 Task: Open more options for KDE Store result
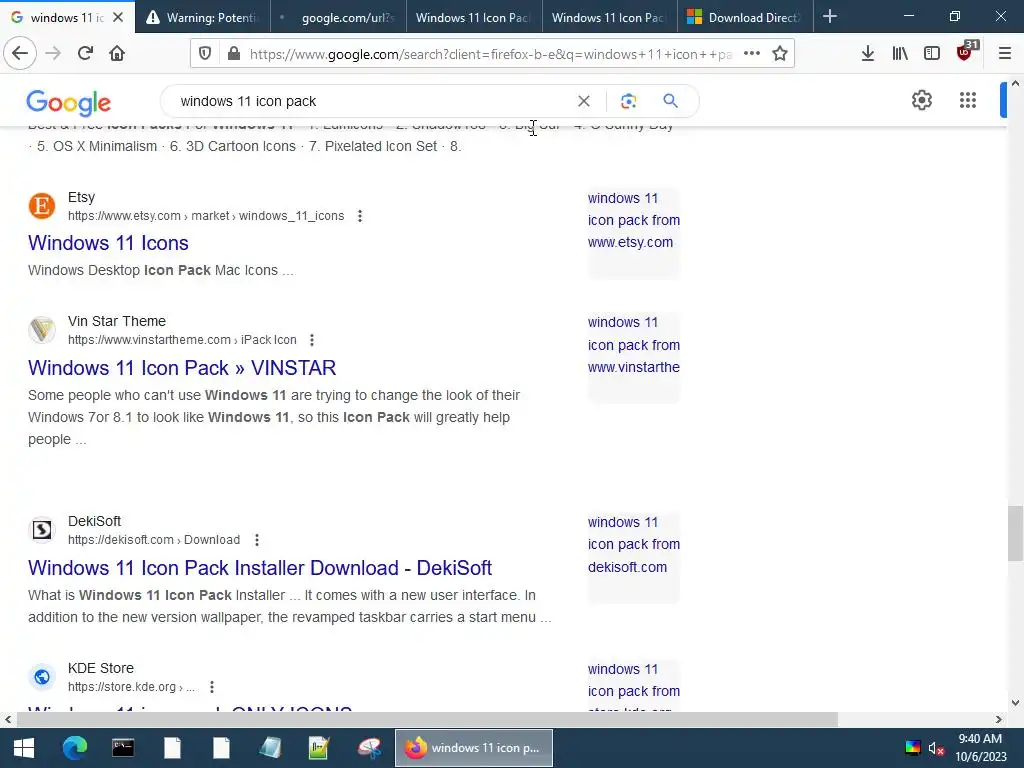coord(212,687)
